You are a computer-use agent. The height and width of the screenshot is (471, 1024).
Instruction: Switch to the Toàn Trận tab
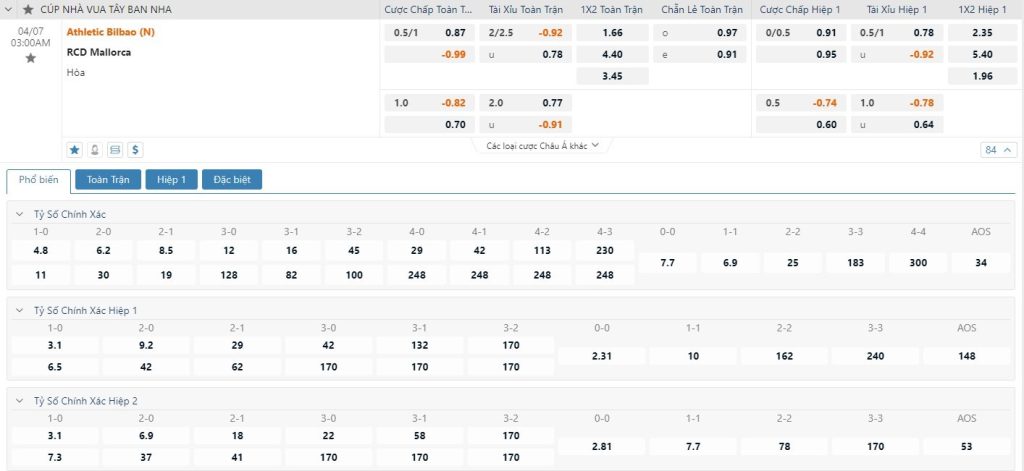pyautogui.click(x=107, y=180)
